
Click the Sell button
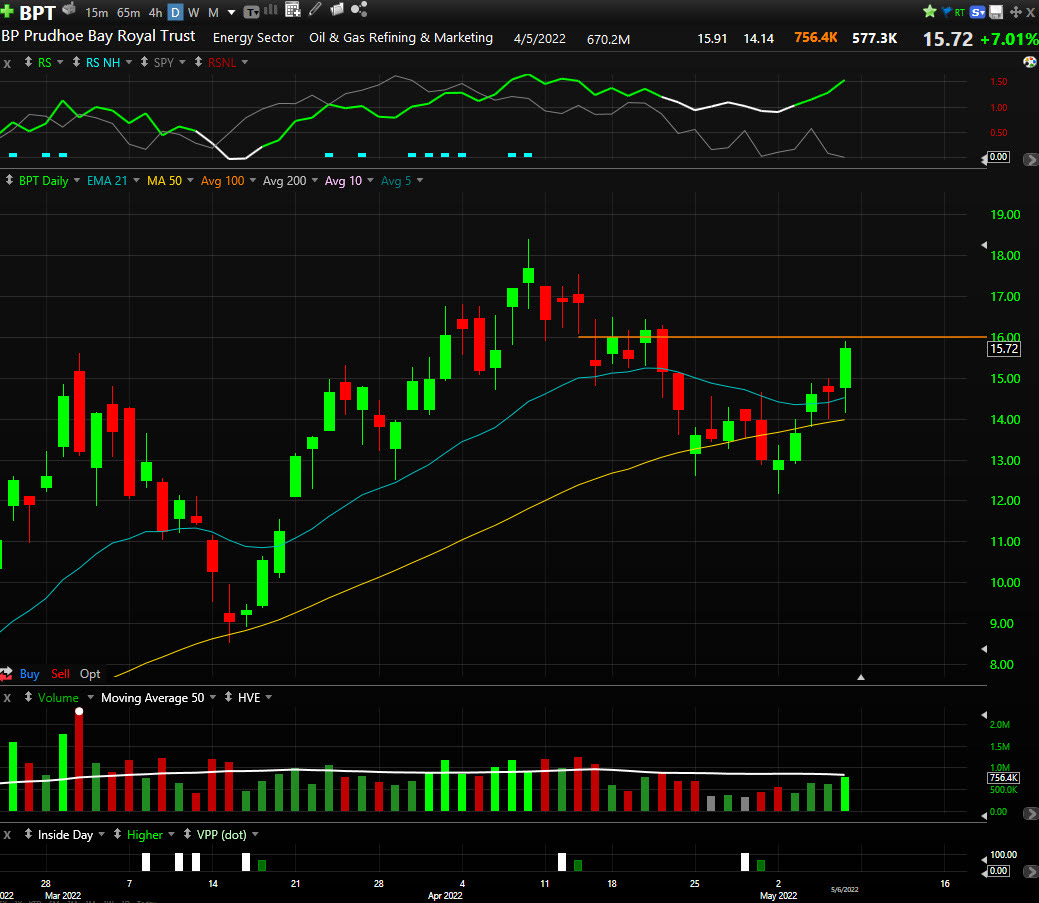point(60,674)
